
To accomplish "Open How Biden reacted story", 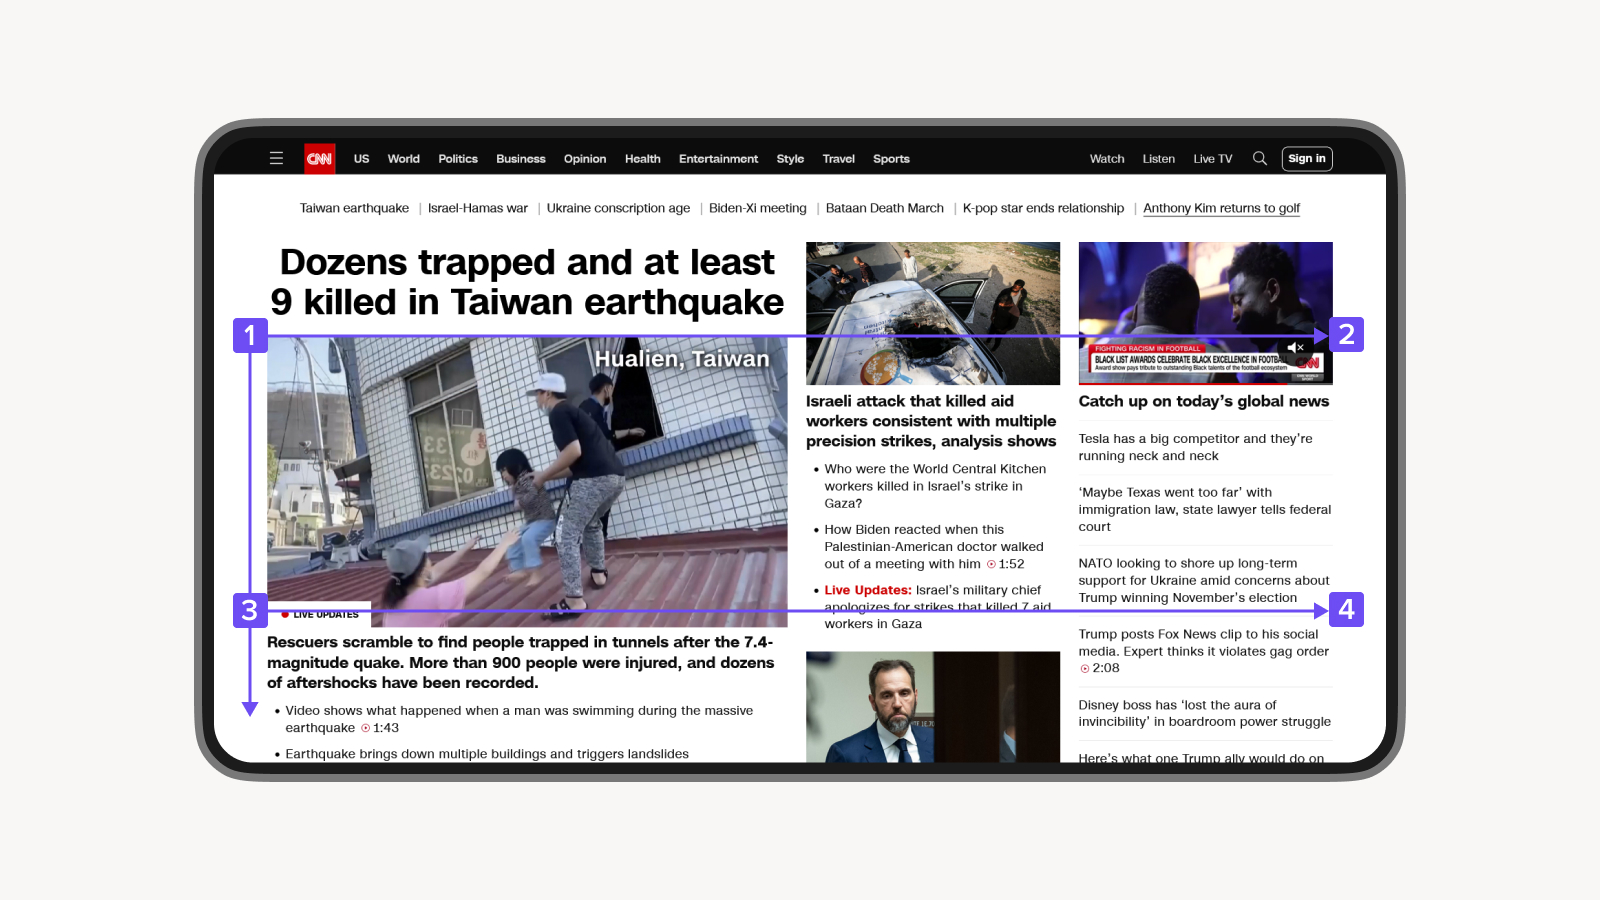I will point(934,547).
